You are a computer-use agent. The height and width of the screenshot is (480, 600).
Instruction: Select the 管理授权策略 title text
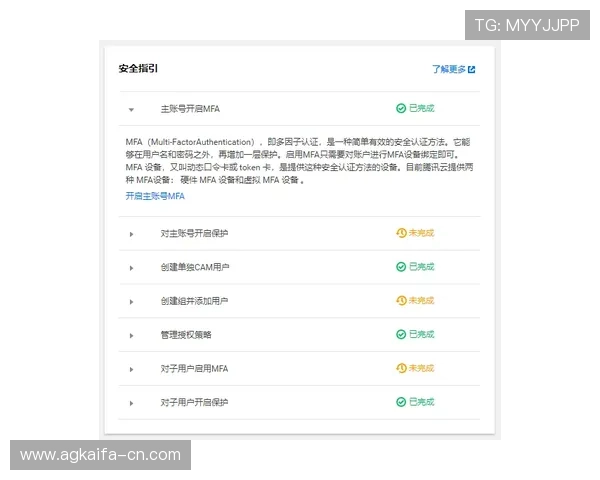[186, 335]
